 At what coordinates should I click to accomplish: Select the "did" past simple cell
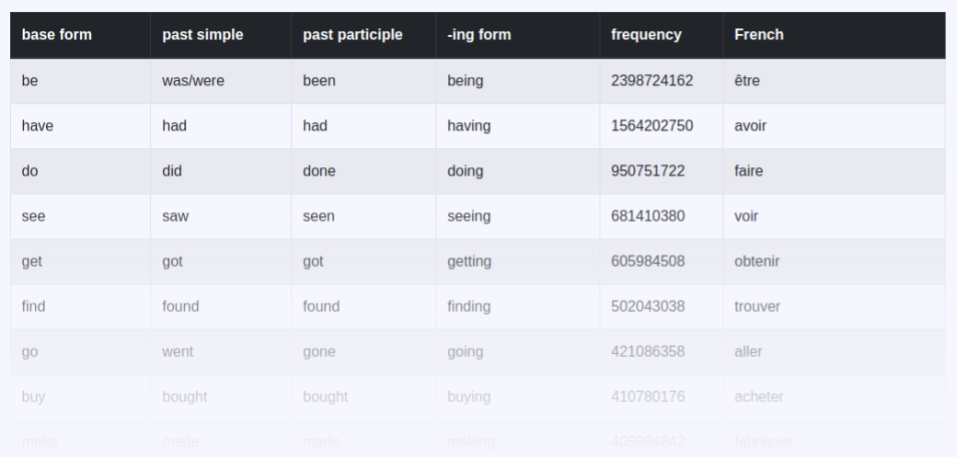tap(172, 171)
